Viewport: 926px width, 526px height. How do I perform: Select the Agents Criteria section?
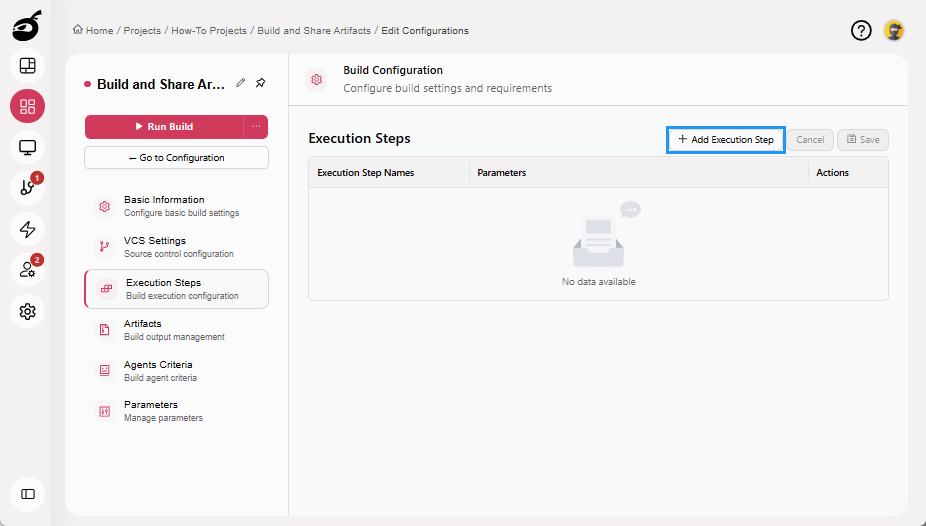coord(176,371)
